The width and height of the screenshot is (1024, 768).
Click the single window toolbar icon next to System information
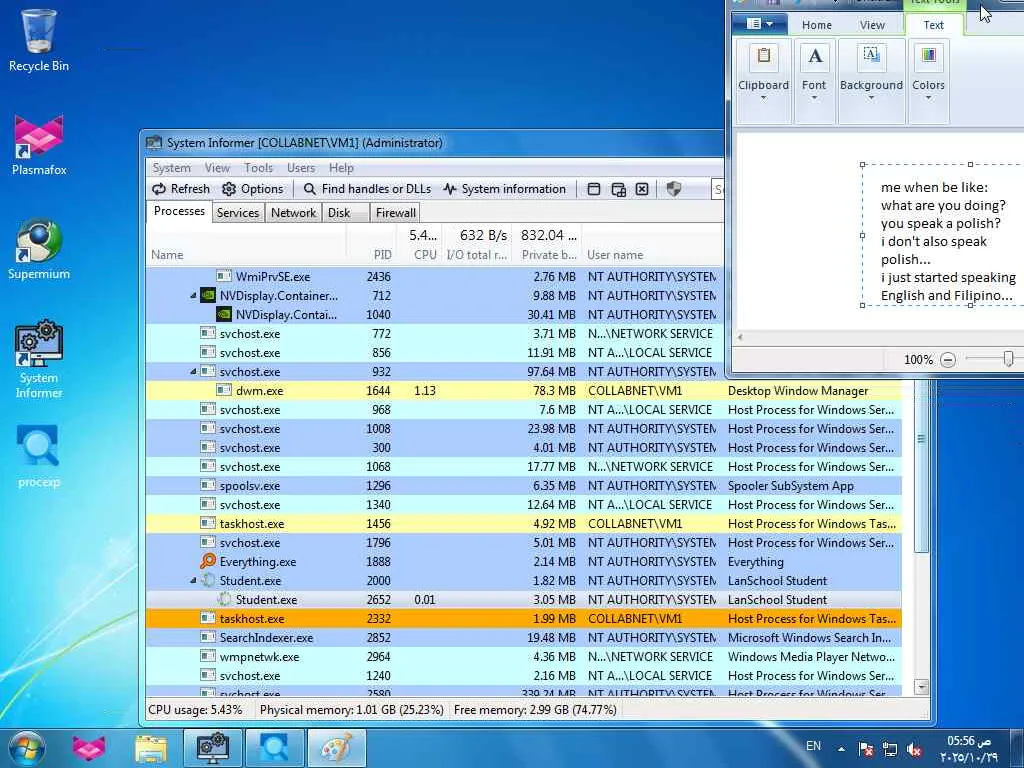point(594,189)
